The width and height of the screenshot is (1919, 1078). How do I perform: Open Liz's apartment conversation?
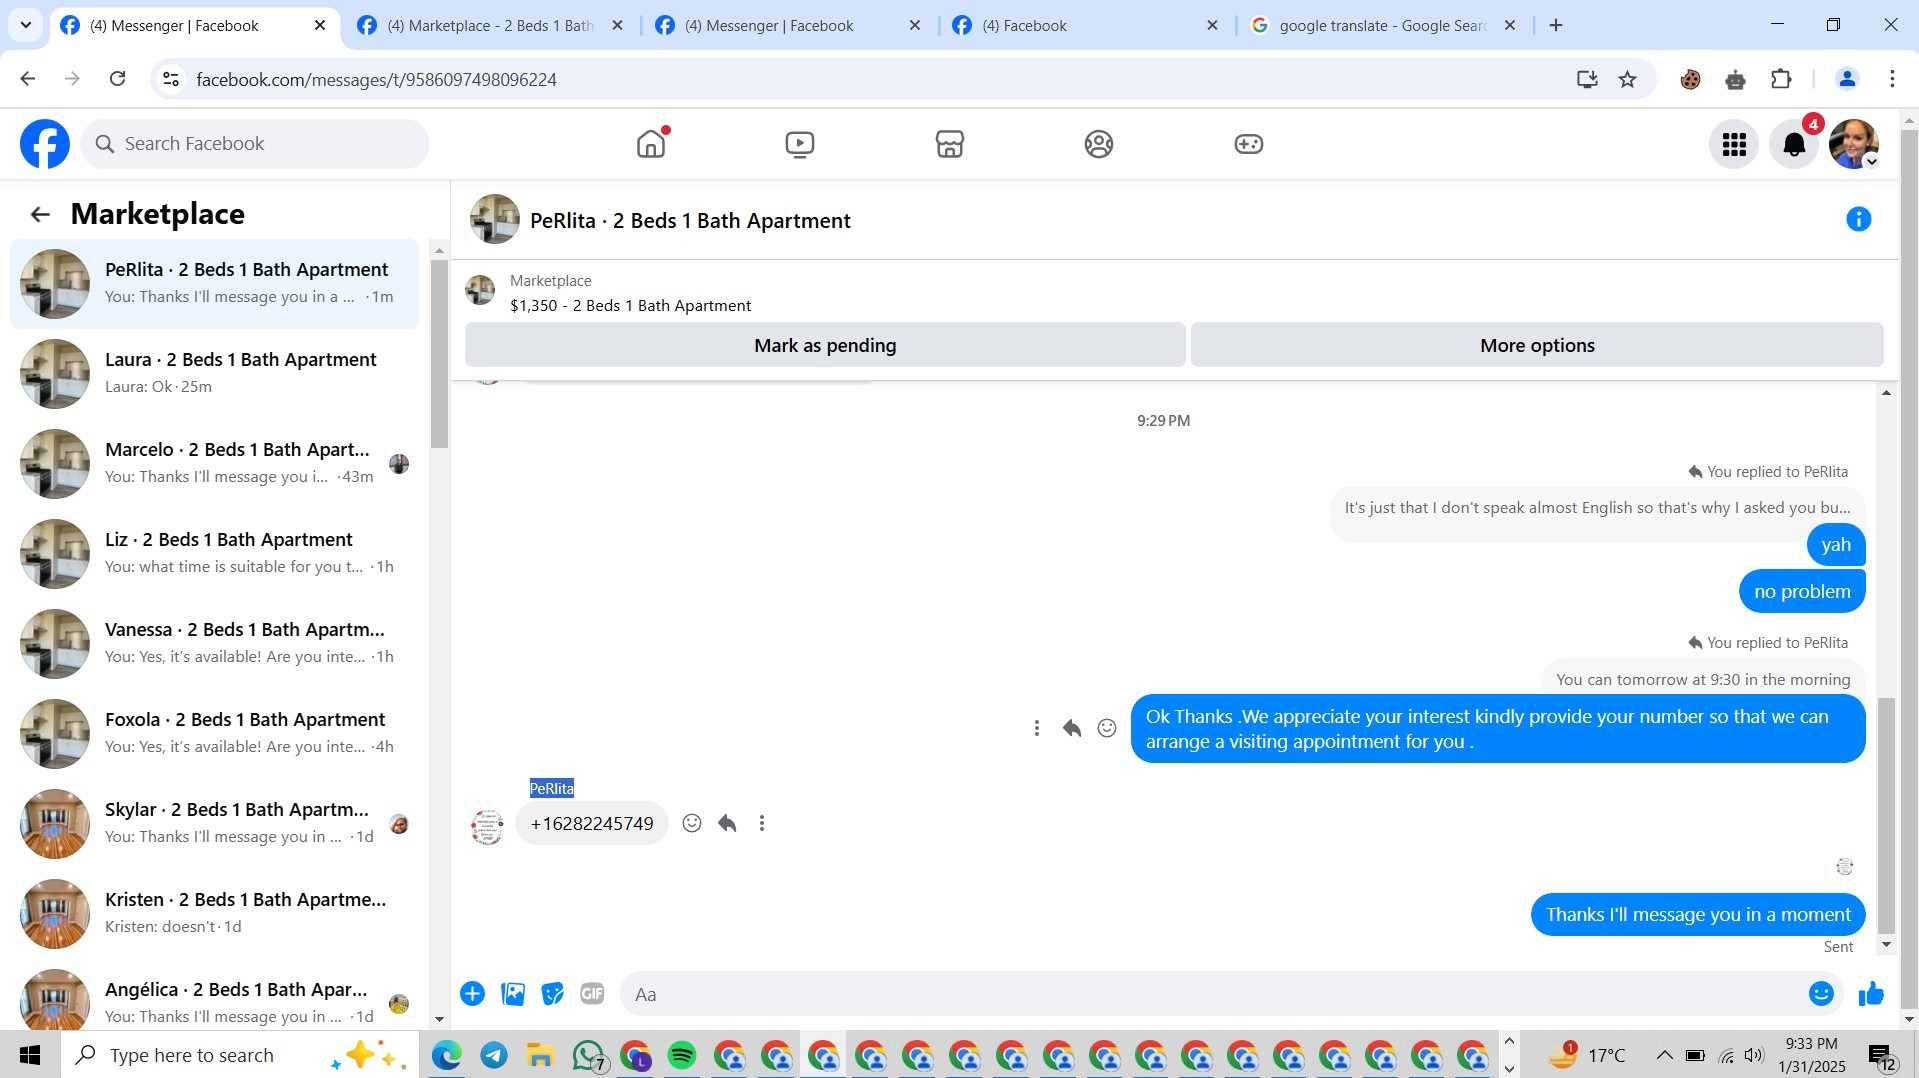[215, 553]
